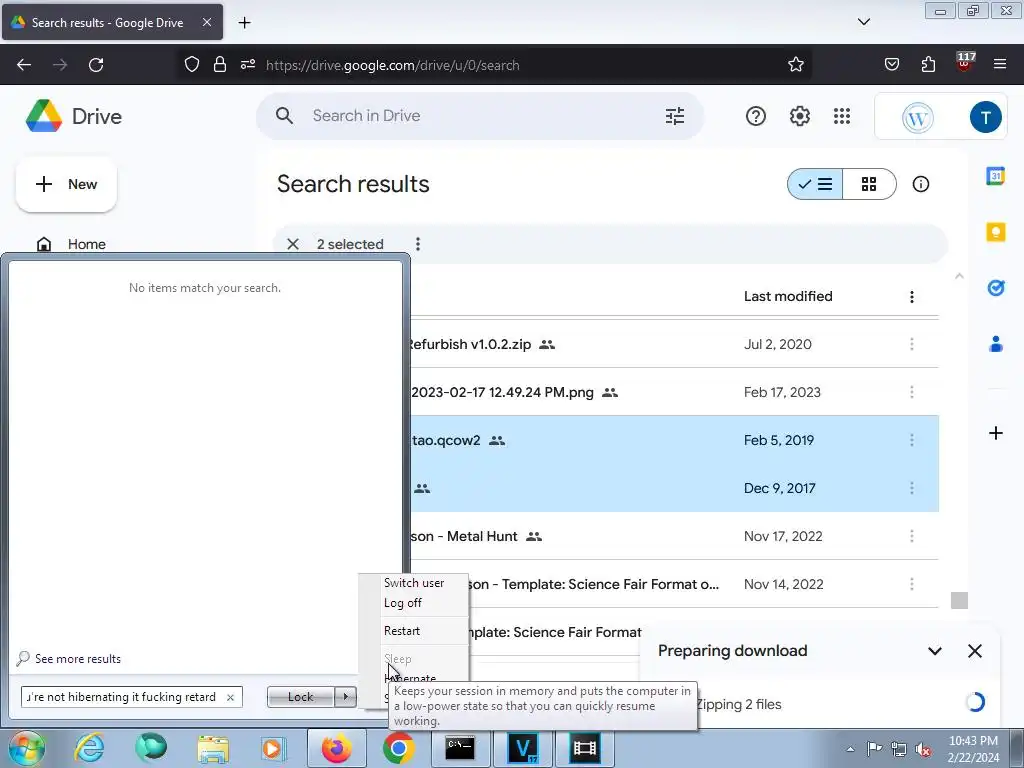1024x768 pixels.
Task: Go to Home in Drive sidebar
Action: click(87, 244)
